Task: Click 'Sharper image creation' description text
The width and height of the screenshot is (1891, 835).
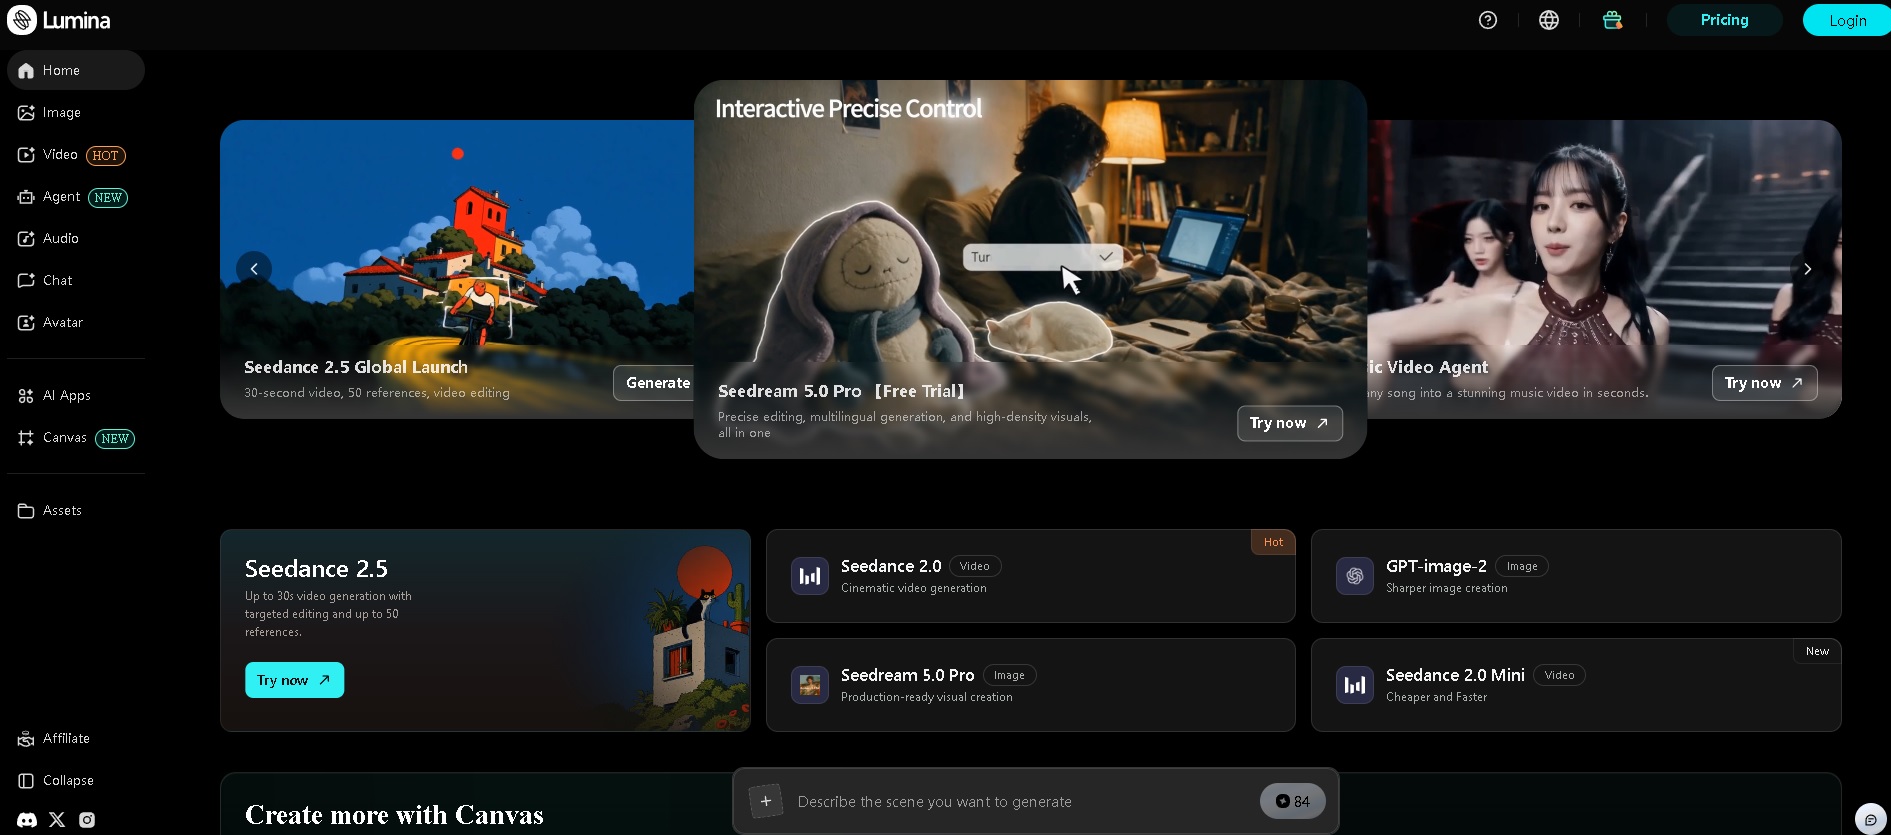Action: [x=1446, y=588]
